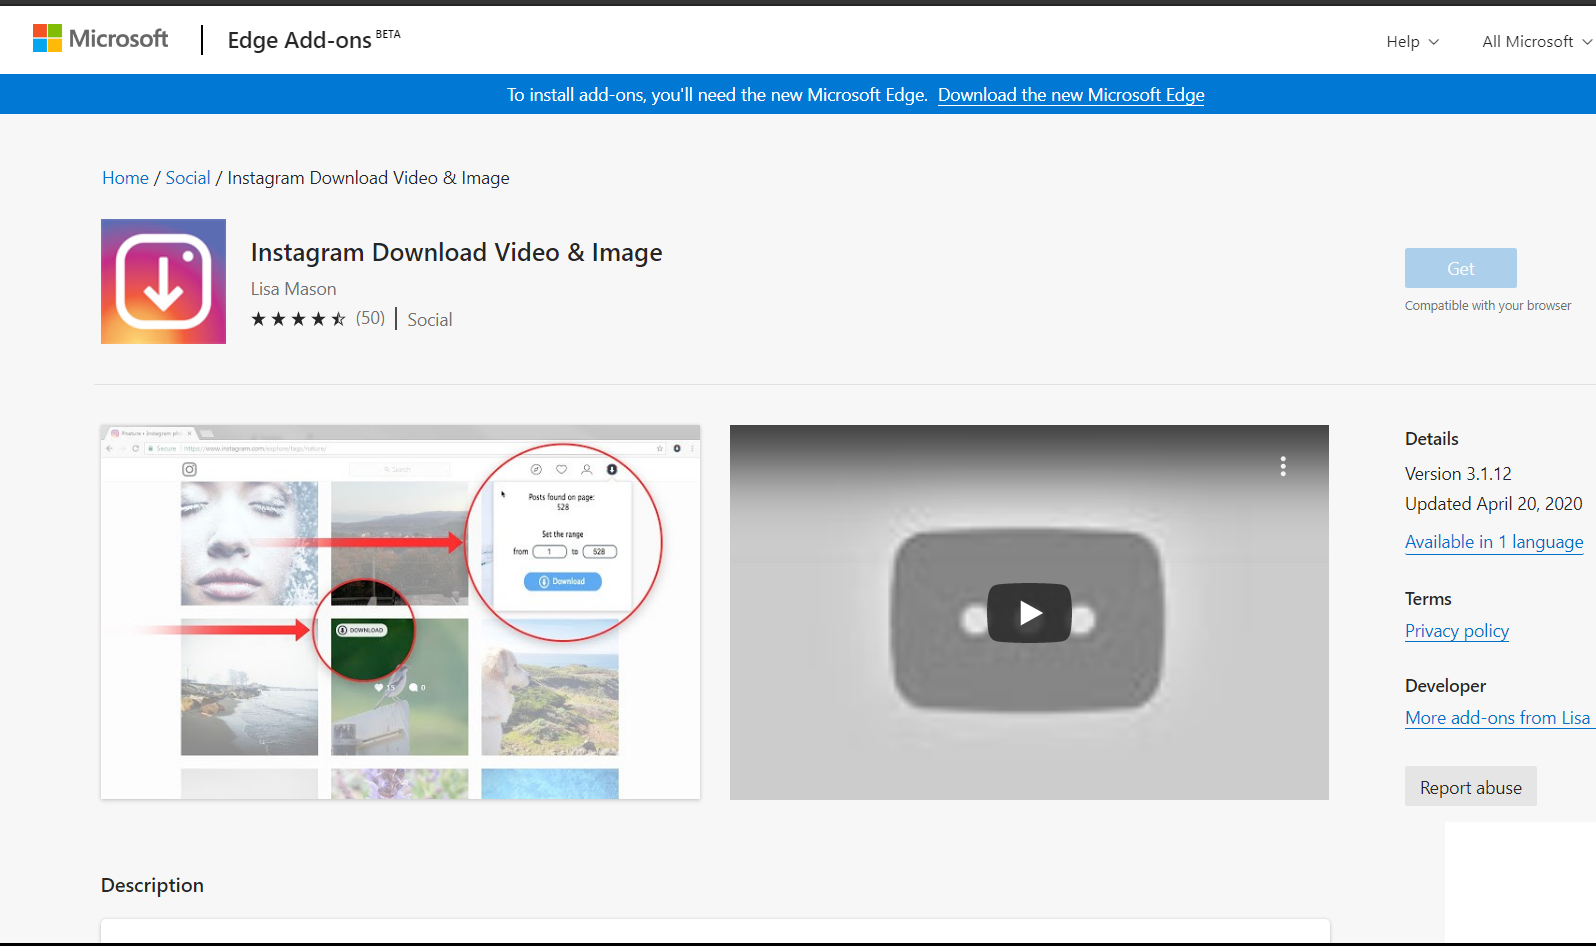Go to Social breadcrumb
1596x946 pixels.
coord(188,178)
